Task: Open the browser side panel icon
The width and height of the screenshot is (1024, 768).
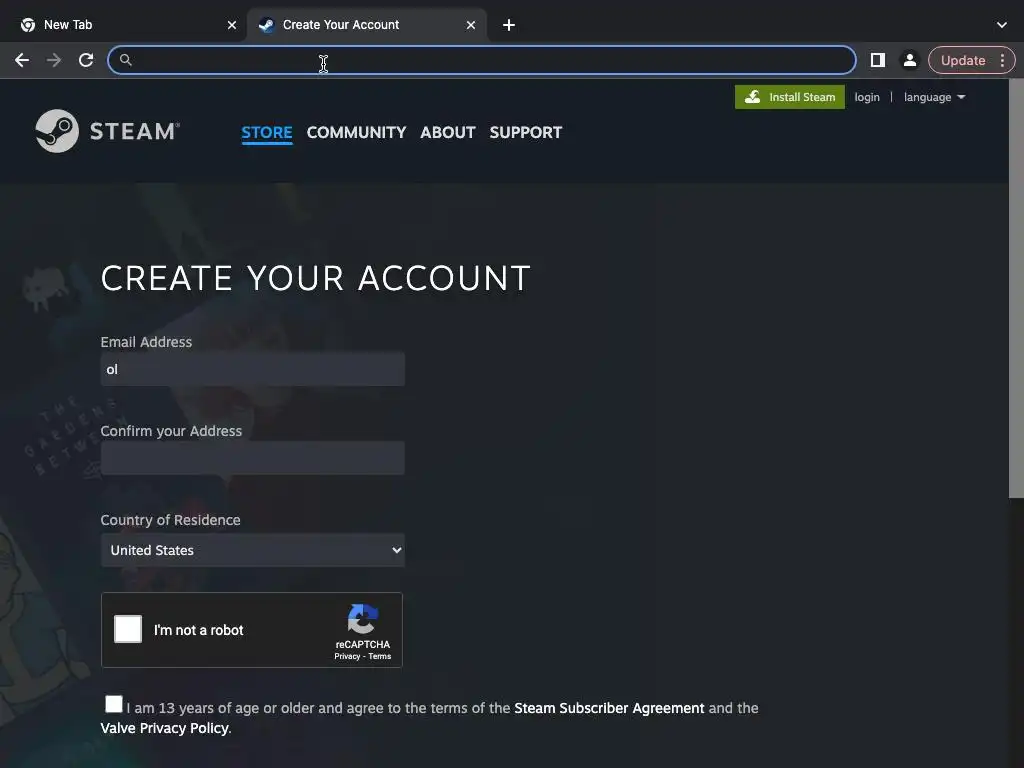Action: pyautogui.click(x=878, y=60)
